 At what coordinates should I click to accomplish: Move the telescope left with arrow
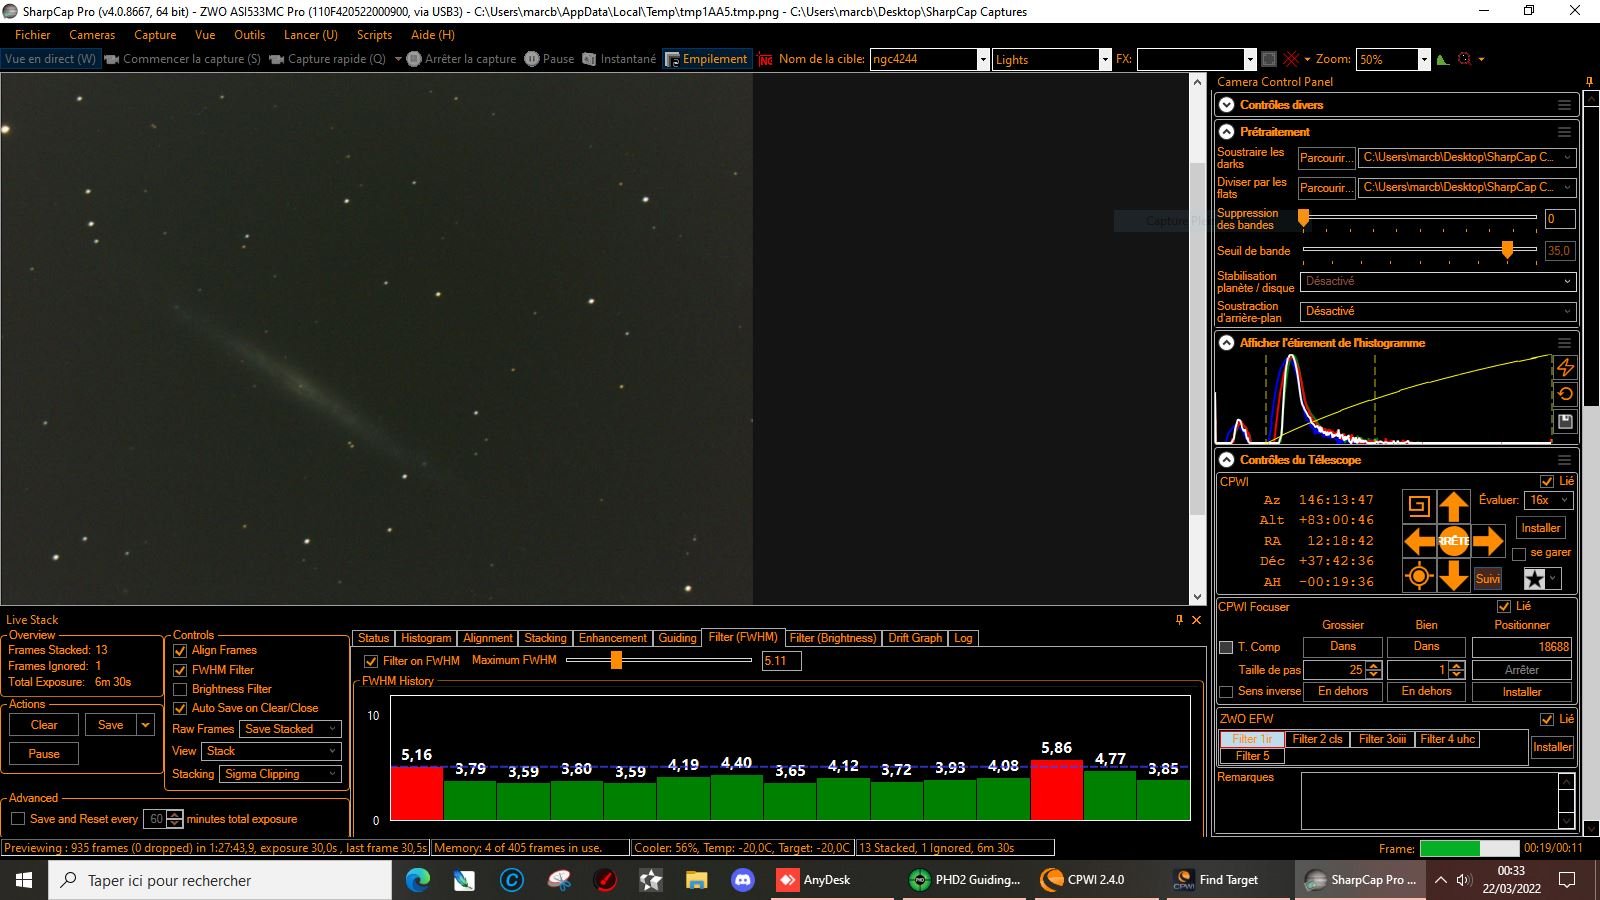point(1419,541)
